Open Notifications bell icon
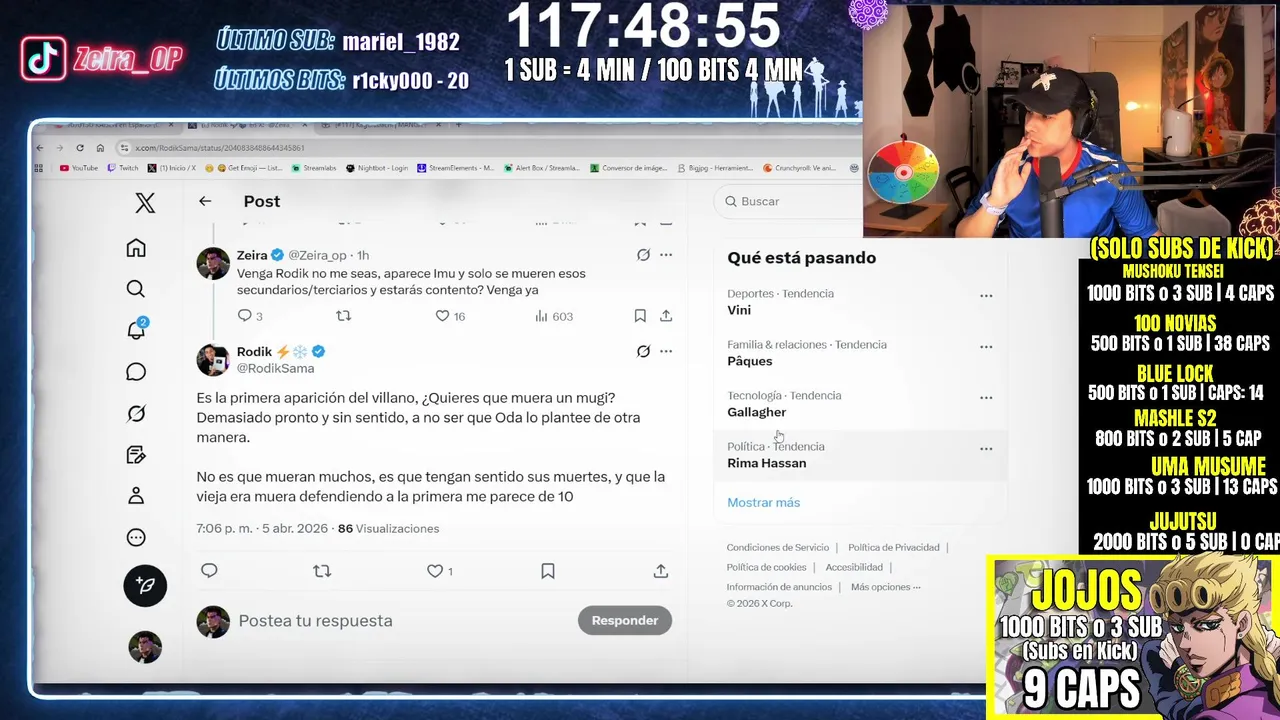Image resolution: width=1280 pixels, height=720 pixels. [137, 329]
